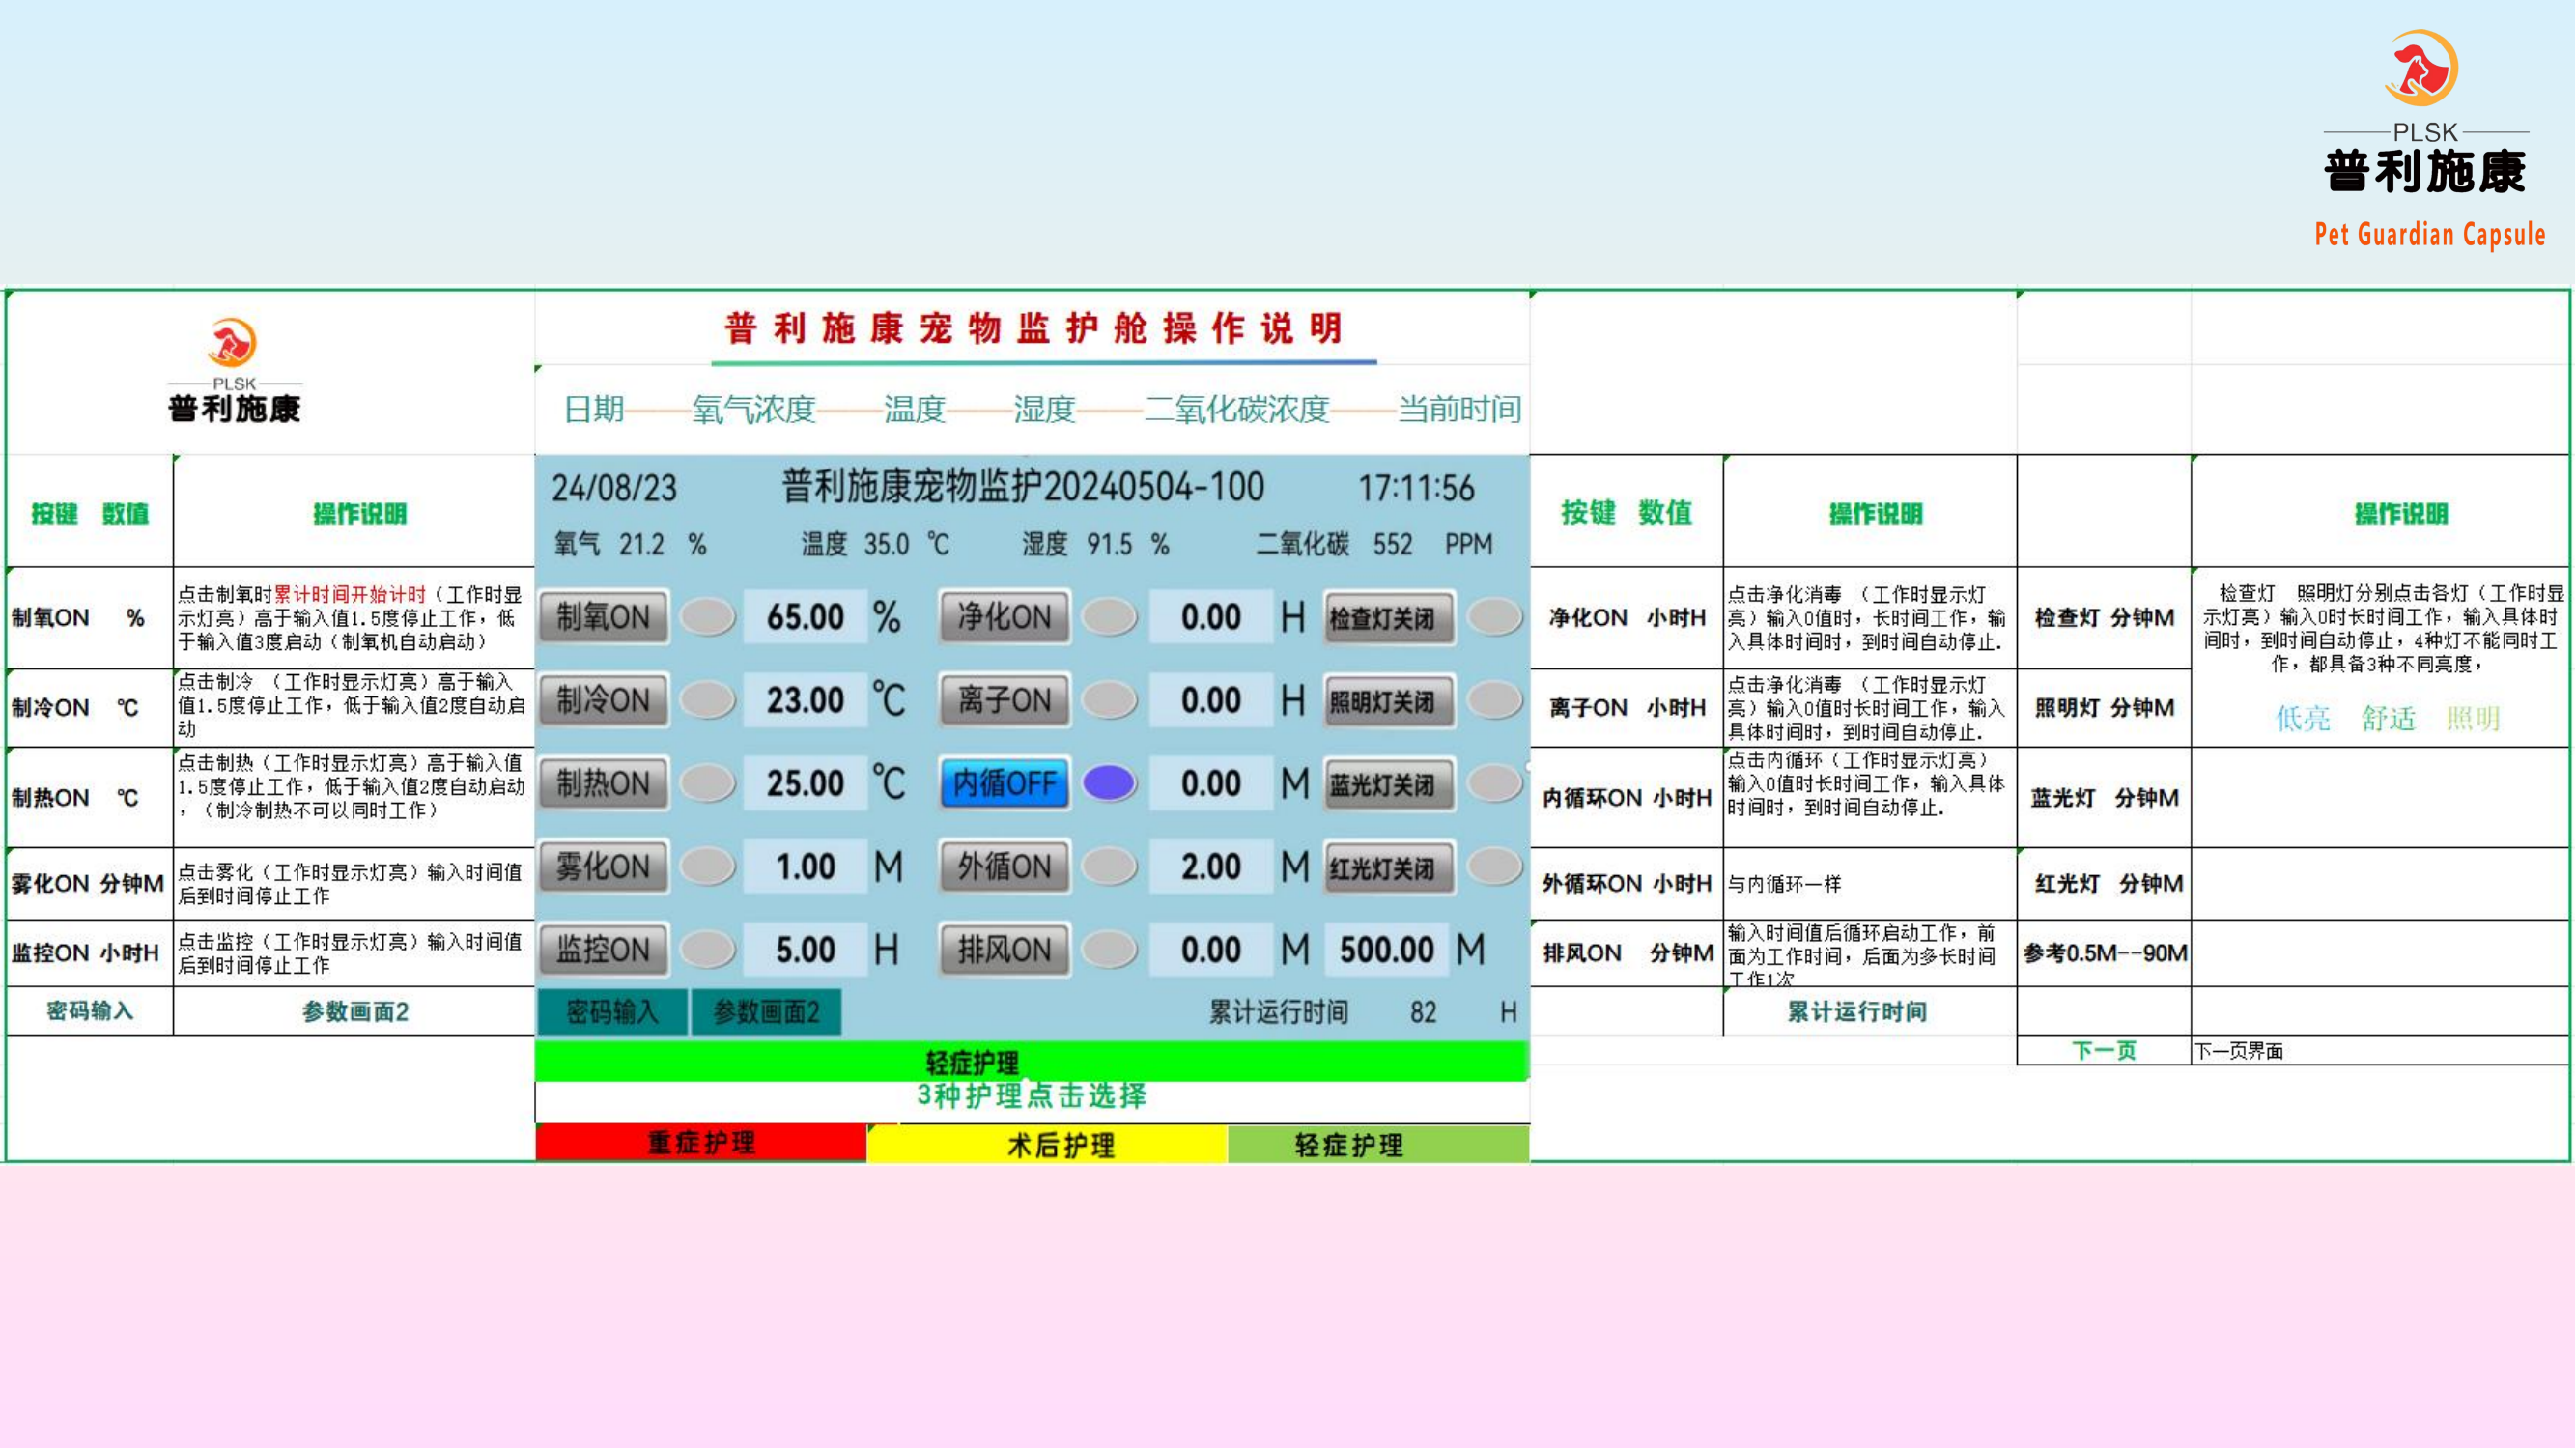2576x1449 pixels.
Task: Toggle the blue 内循OFF button
Action: coord(1005,783)
